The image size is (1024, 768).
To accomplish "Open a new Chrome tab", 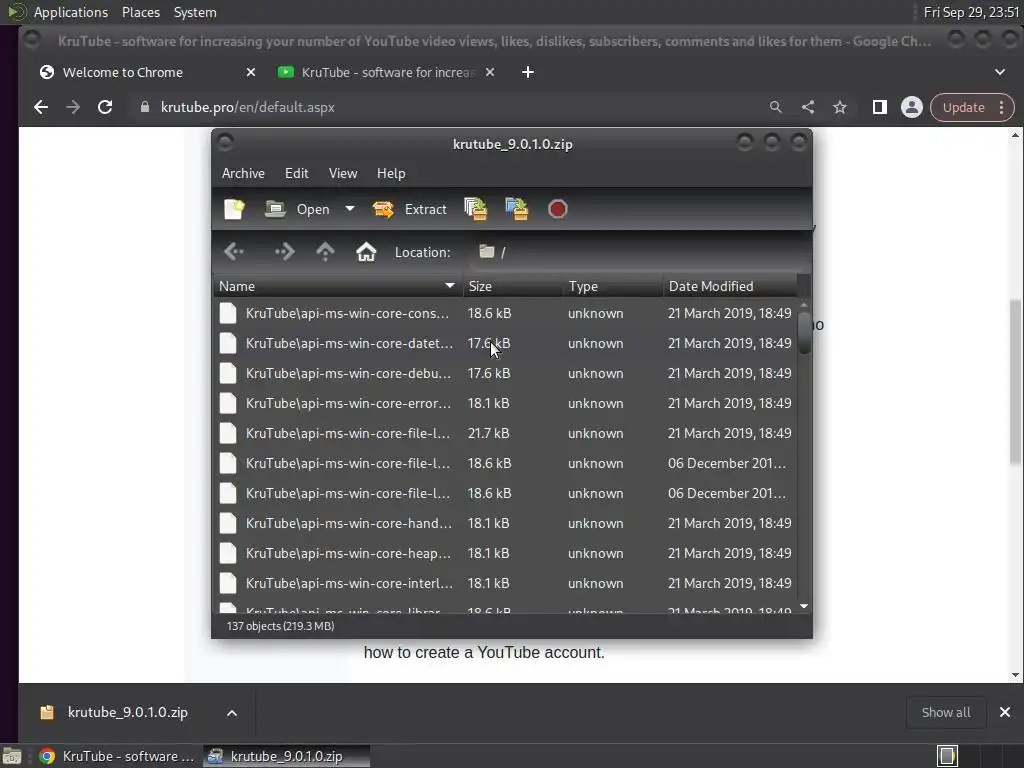I will 528,72.
